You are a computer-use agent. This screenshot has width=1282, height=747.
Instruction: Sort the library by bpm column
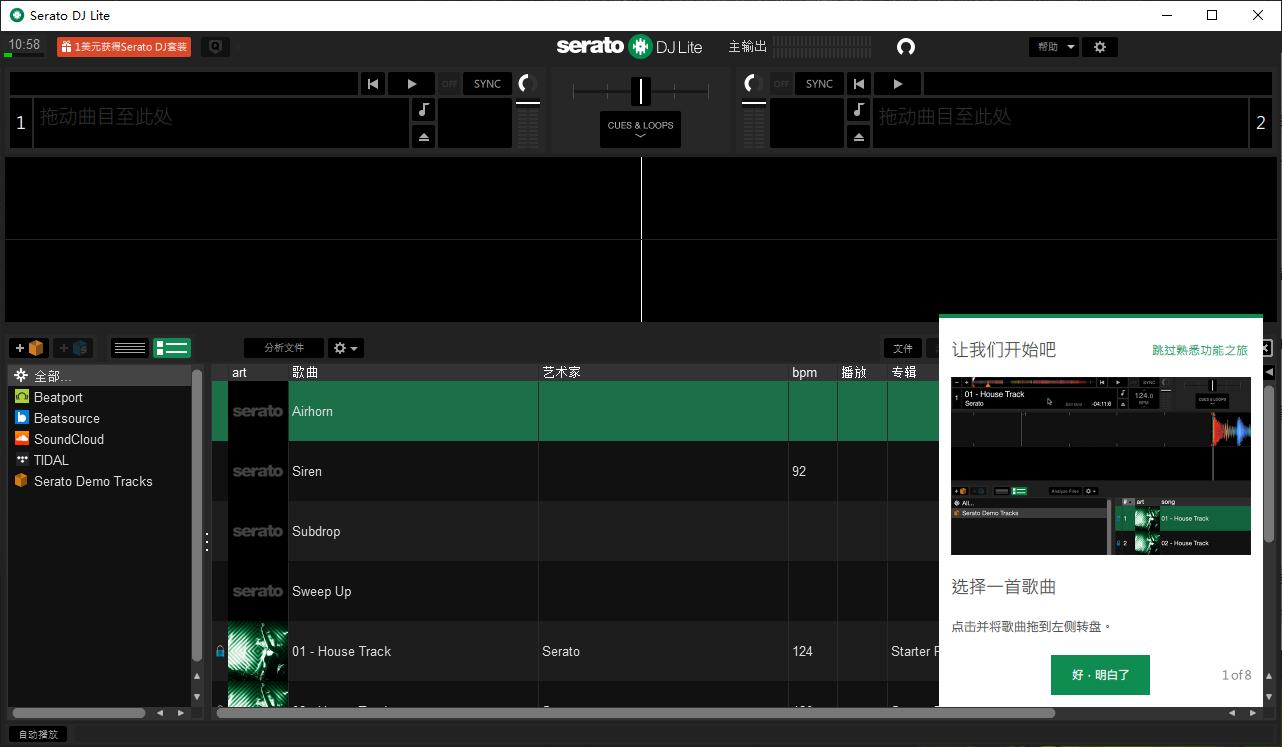[x=805, y=372]
